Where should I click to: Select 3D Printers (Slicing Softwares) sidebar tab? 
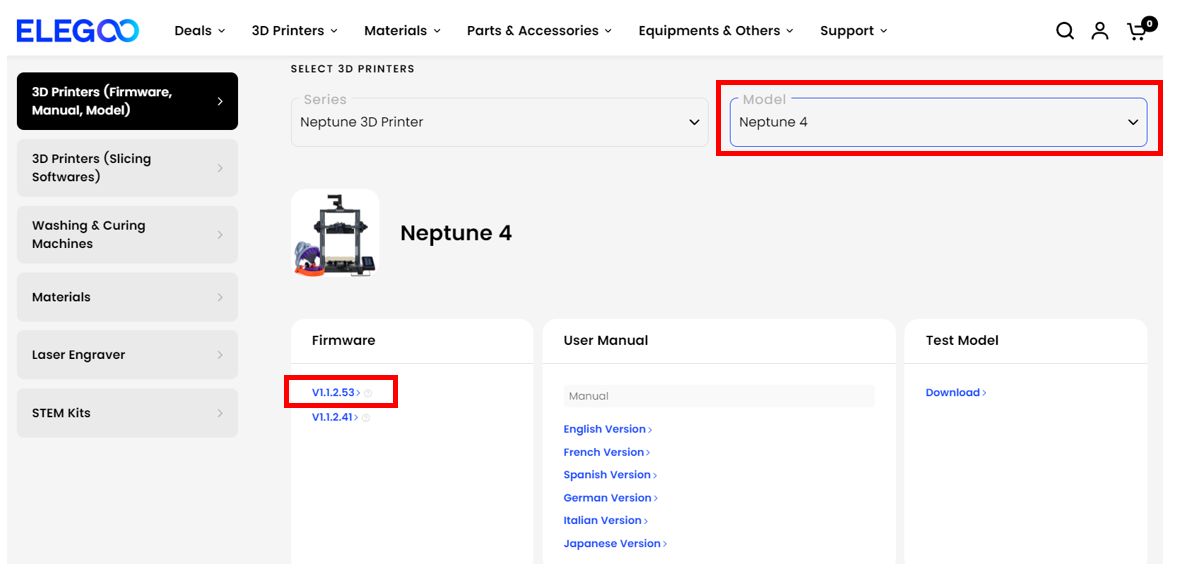tap(127, 168)
